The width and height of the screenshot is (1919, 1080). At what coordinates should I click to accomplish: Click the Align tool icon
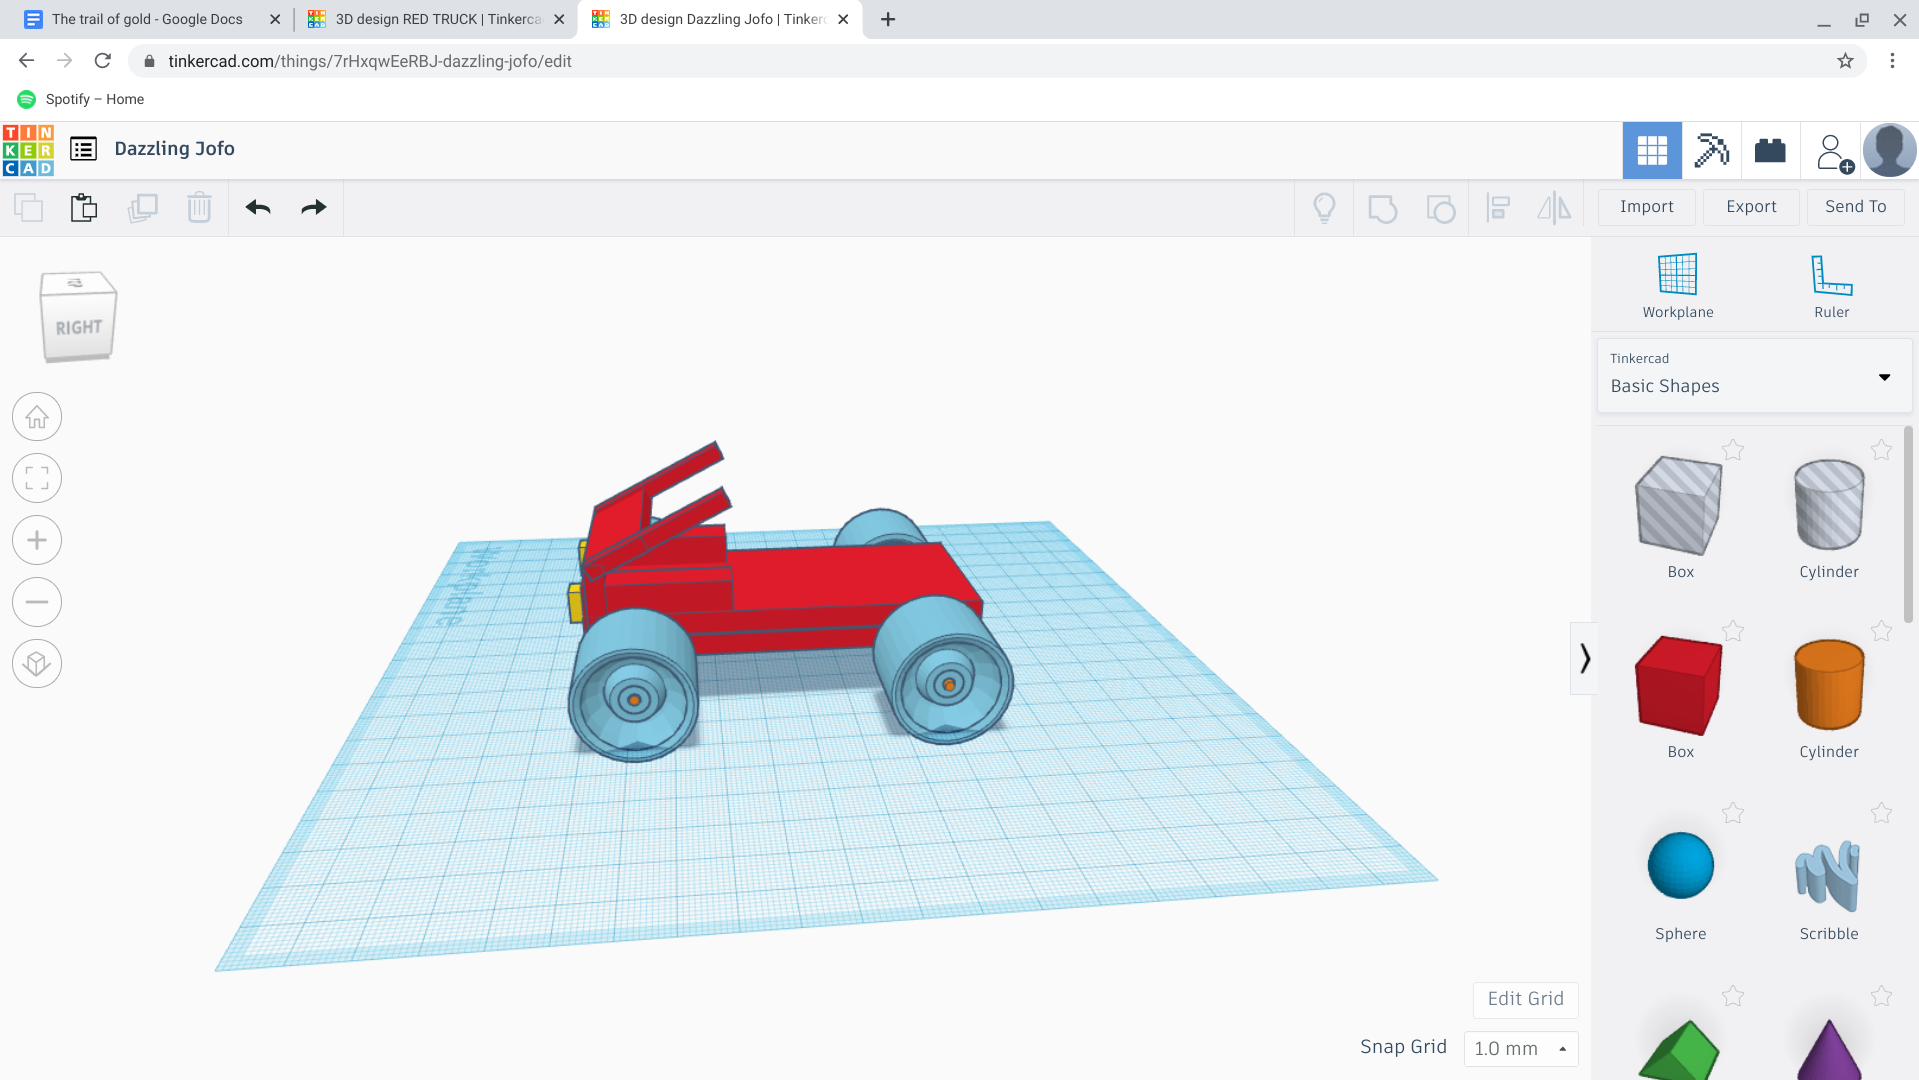[x=1498, y=208]
